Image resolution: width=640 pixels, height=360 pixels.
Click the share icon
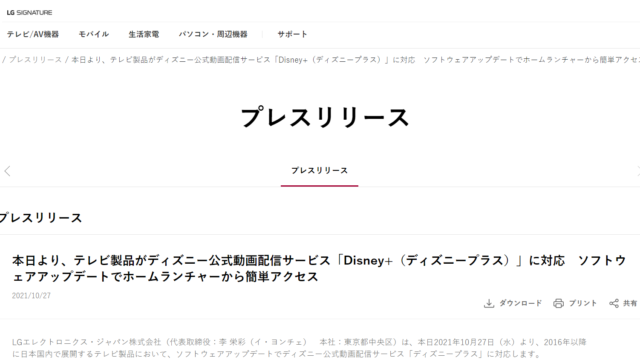click(x=614, y=303)
